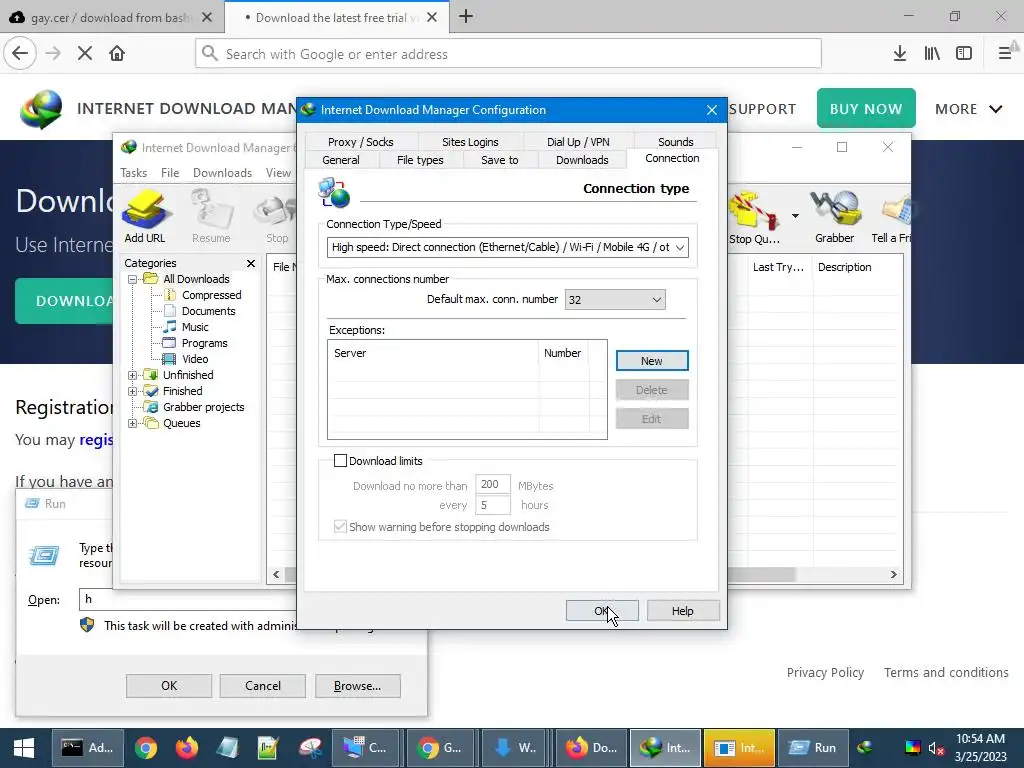The width and height of the screenshot is (1024, 768).
Task: Click the volume icon in system tray
Action: tap(936, 748)
